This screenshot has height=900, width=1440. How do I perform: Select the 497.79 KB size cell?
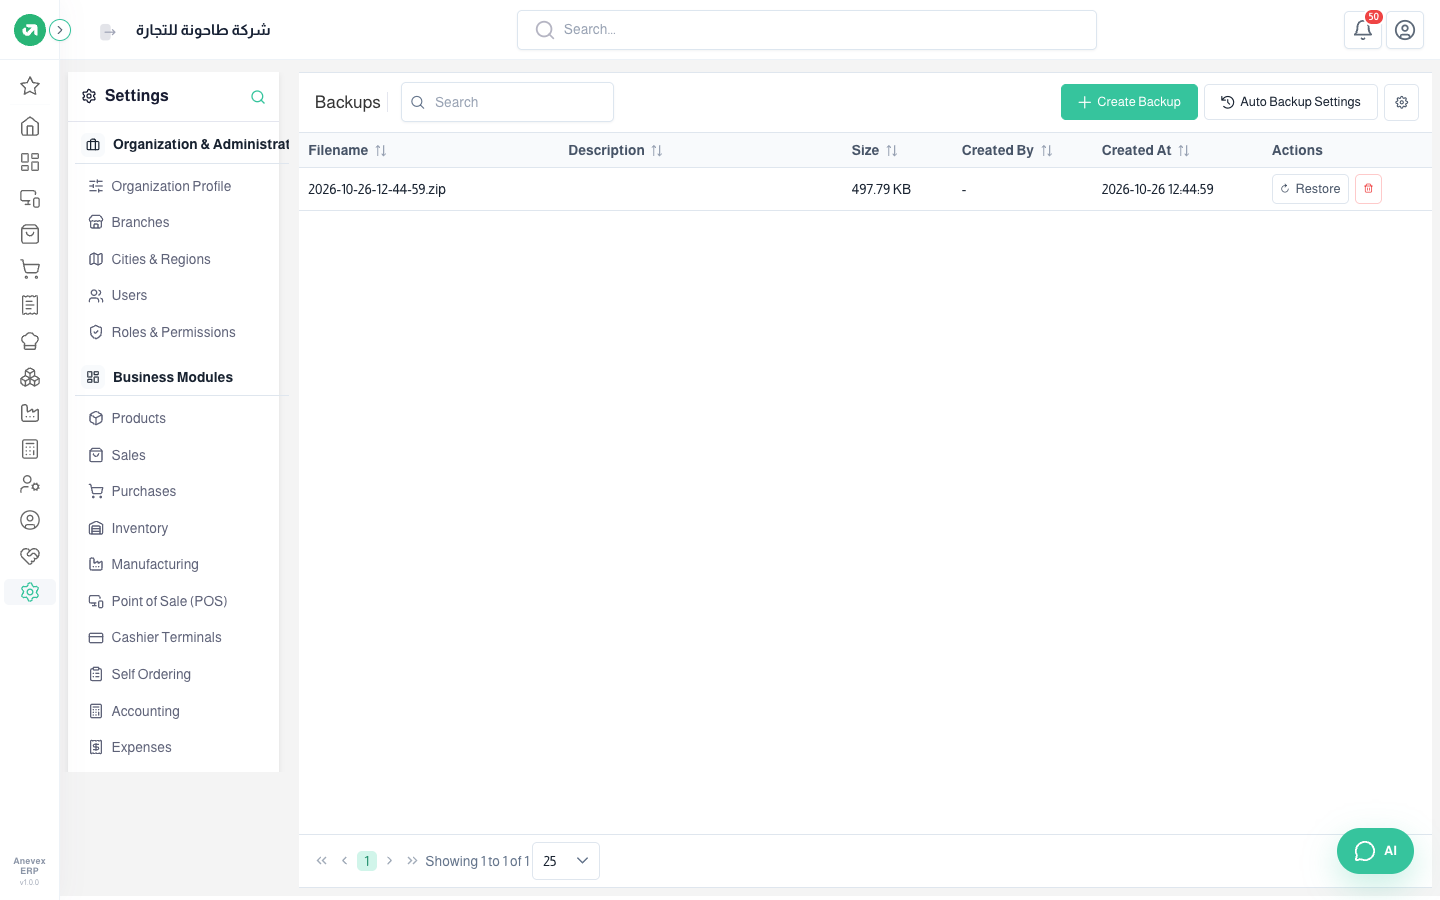click(x=881, y=189)
